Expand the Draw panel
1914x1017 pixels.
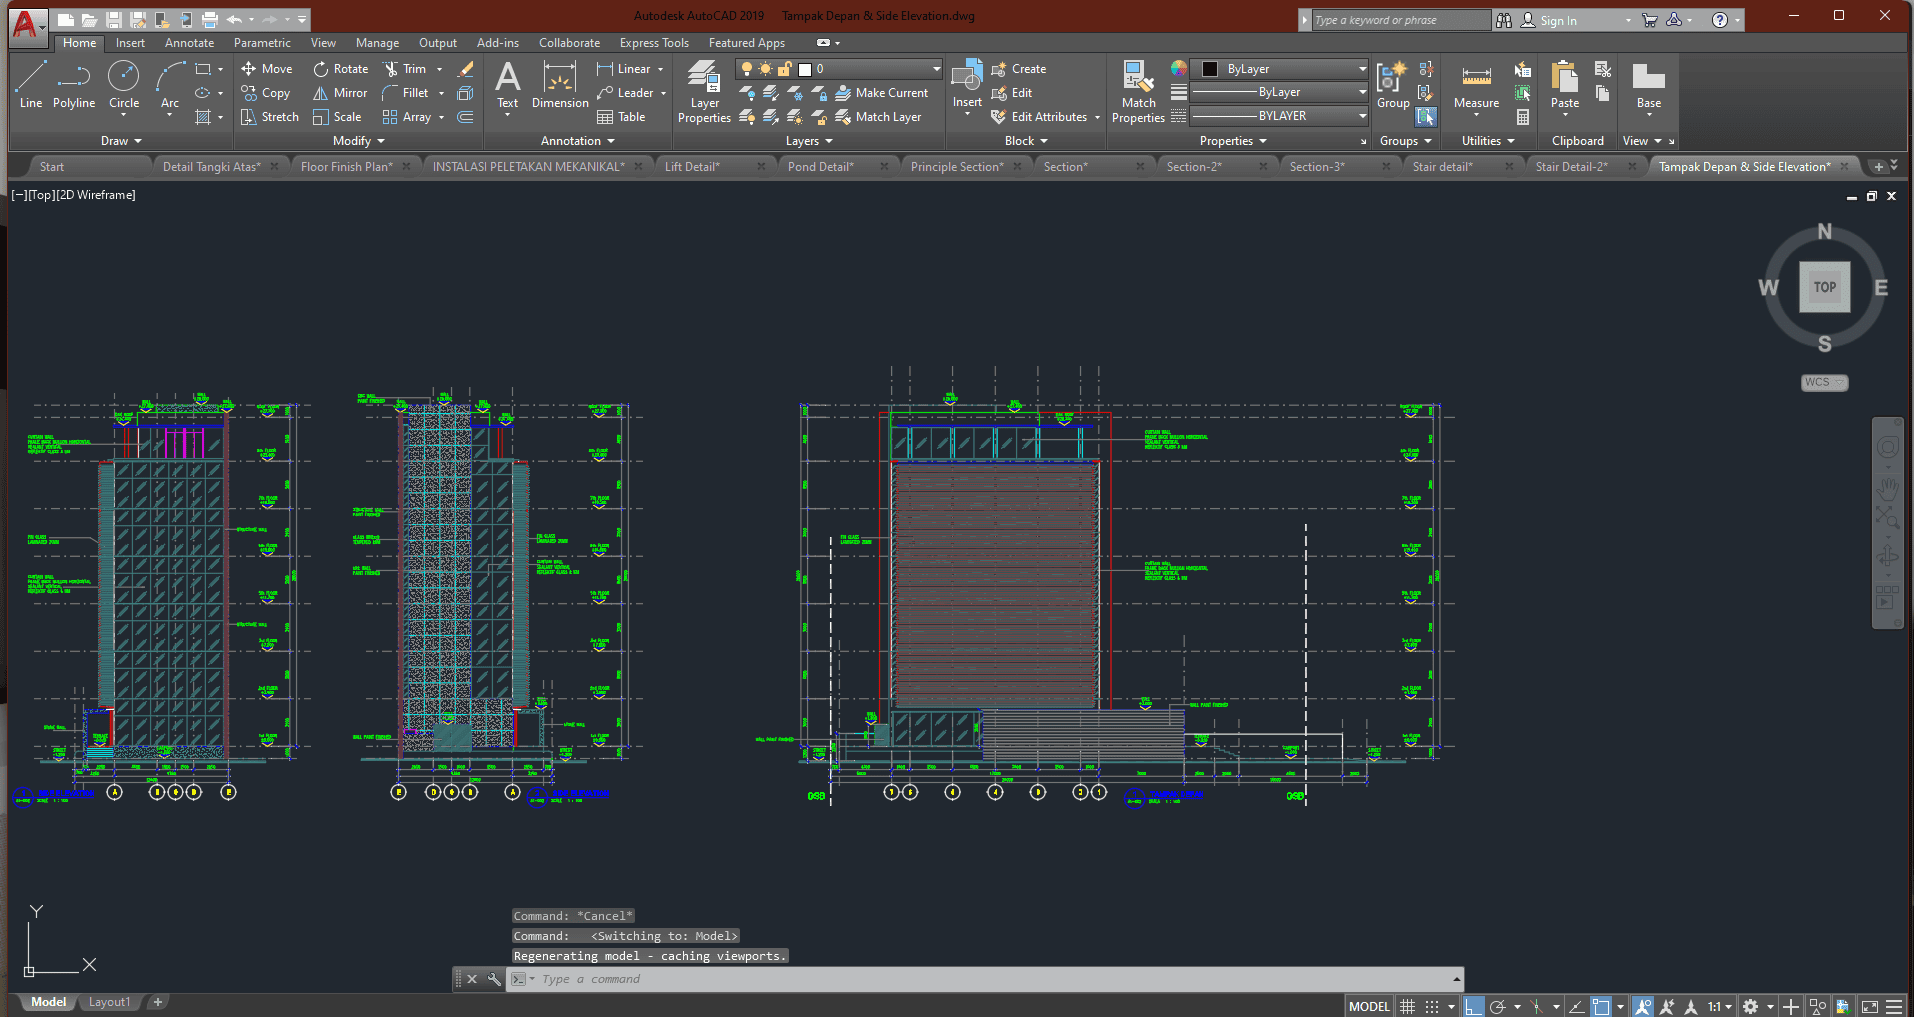121,141
